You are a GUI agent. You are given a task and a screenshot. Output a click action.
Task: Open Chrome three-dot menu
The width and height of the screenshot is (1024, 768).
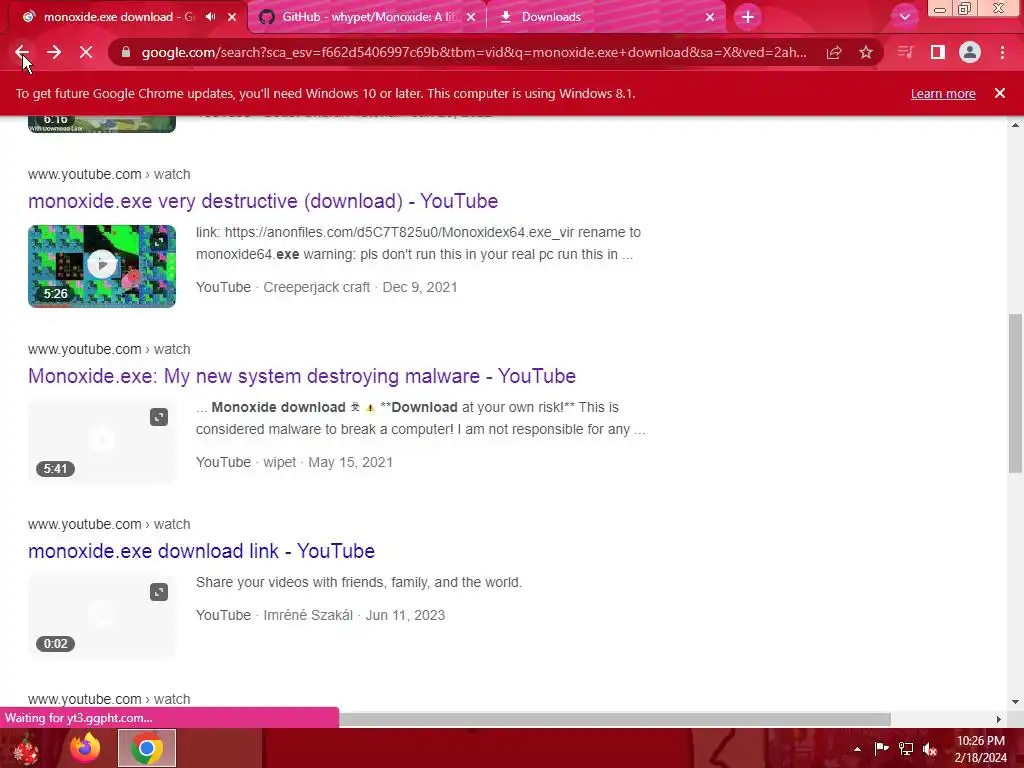pos(1002,52)
